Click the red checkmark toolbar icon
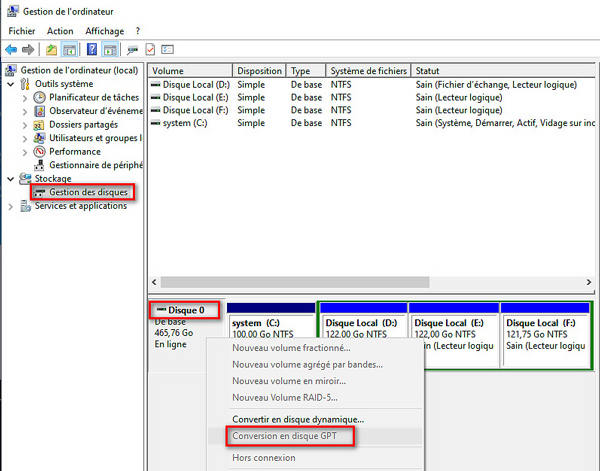This screenshot has height=471, width=600. (150, 49)
